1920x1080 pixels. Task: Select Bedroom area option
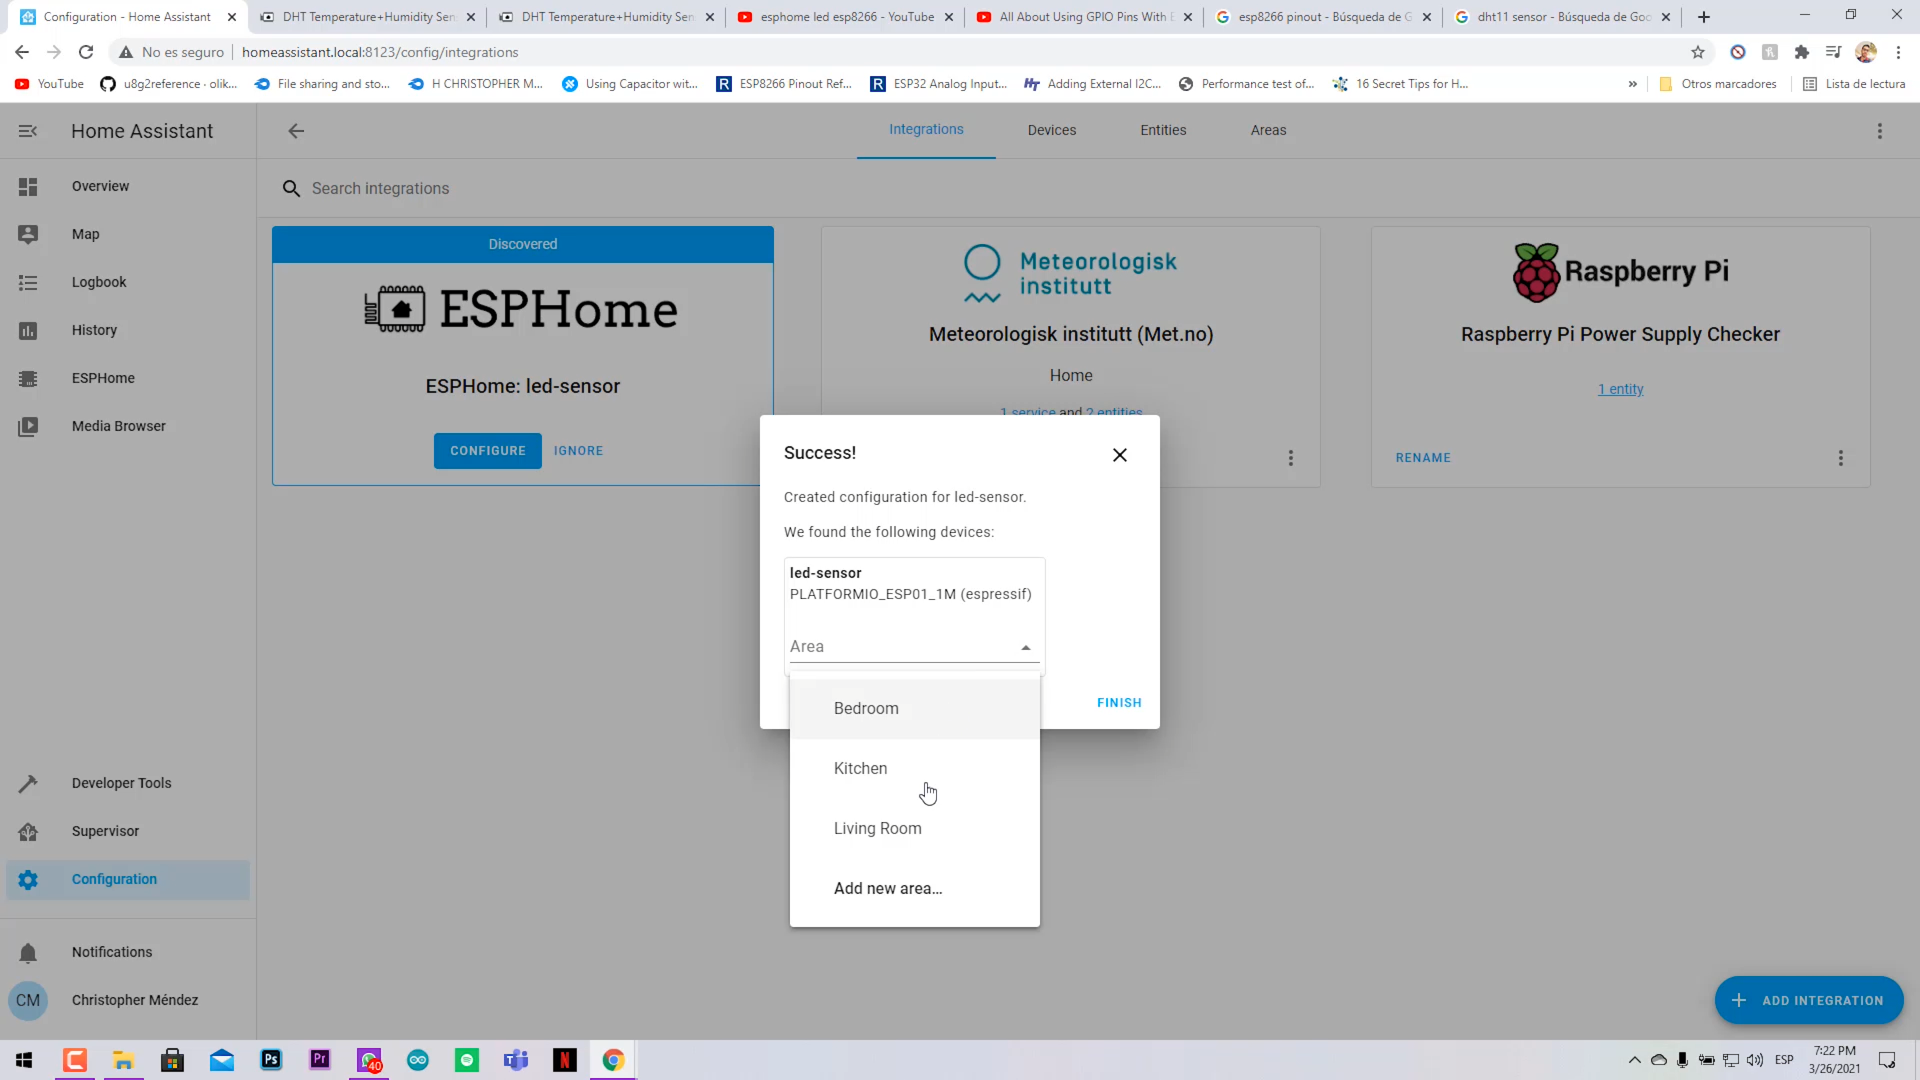tap(866, 708)
